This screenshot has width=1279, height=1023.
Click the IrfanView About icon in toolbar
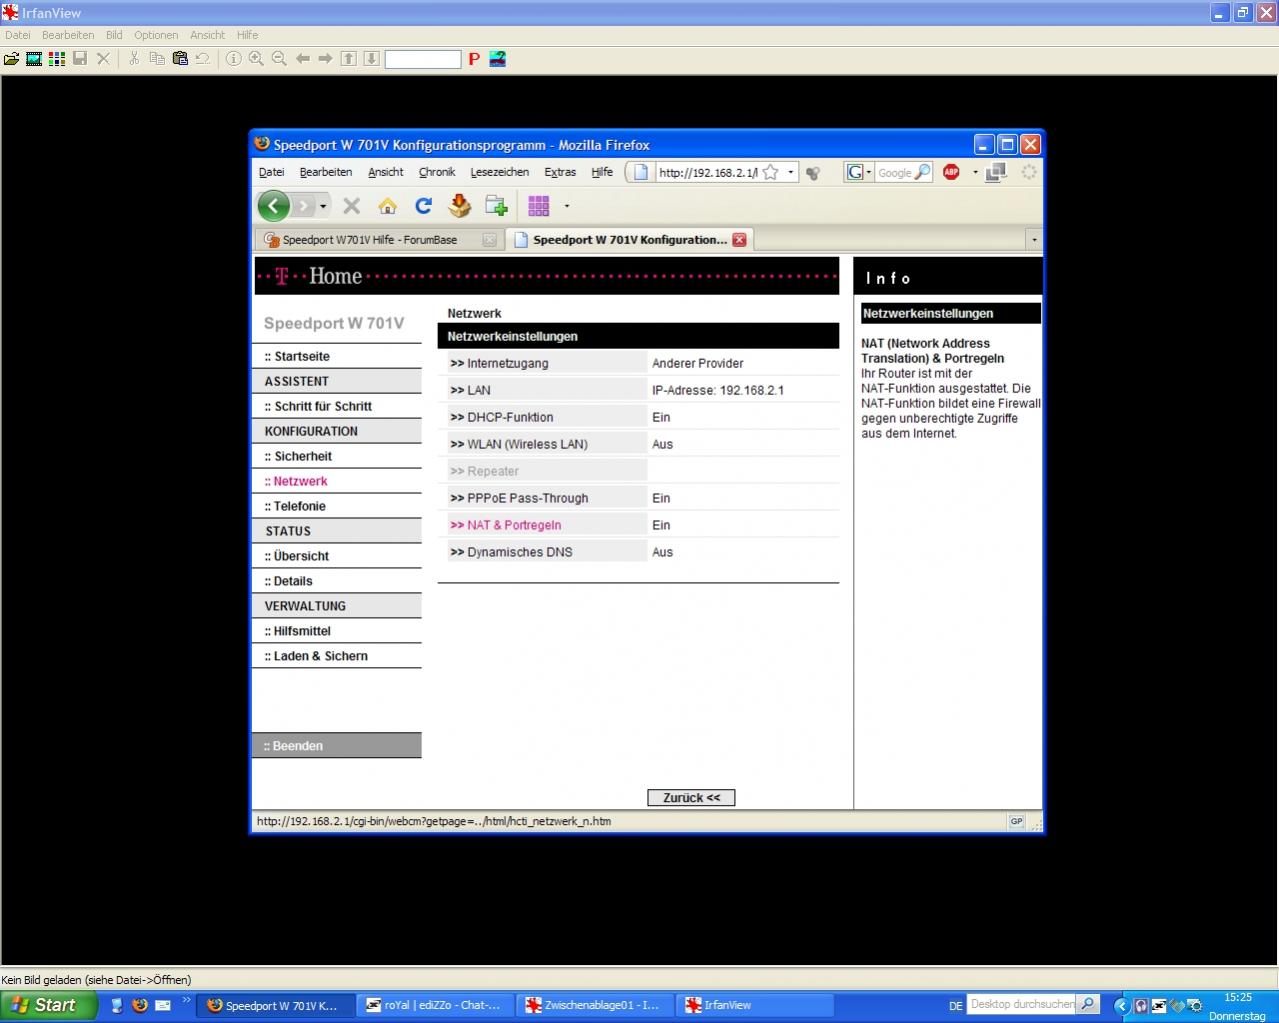(497, 59)
